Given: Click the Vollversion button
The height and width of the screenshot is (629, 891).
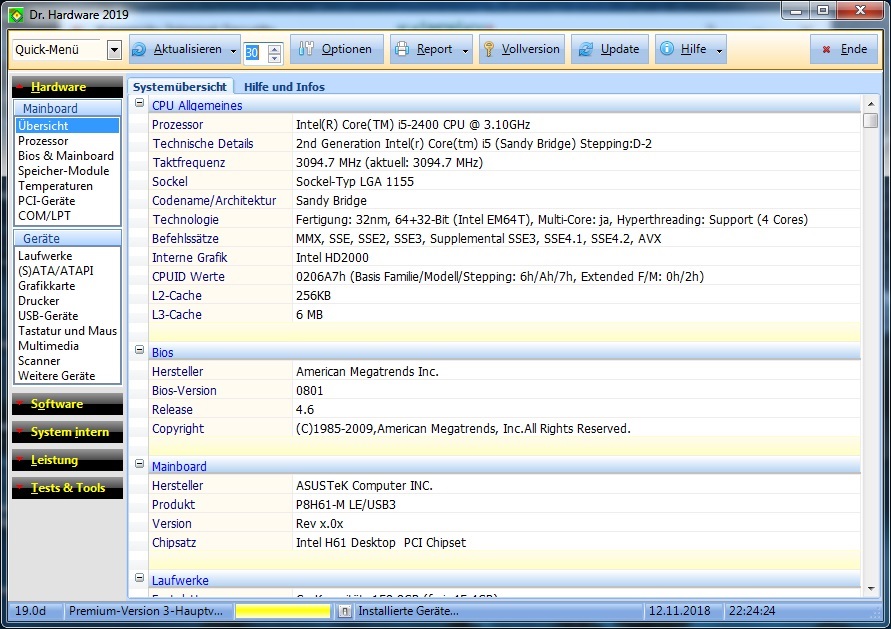Looking at the screenshot, I should point(522,49).
